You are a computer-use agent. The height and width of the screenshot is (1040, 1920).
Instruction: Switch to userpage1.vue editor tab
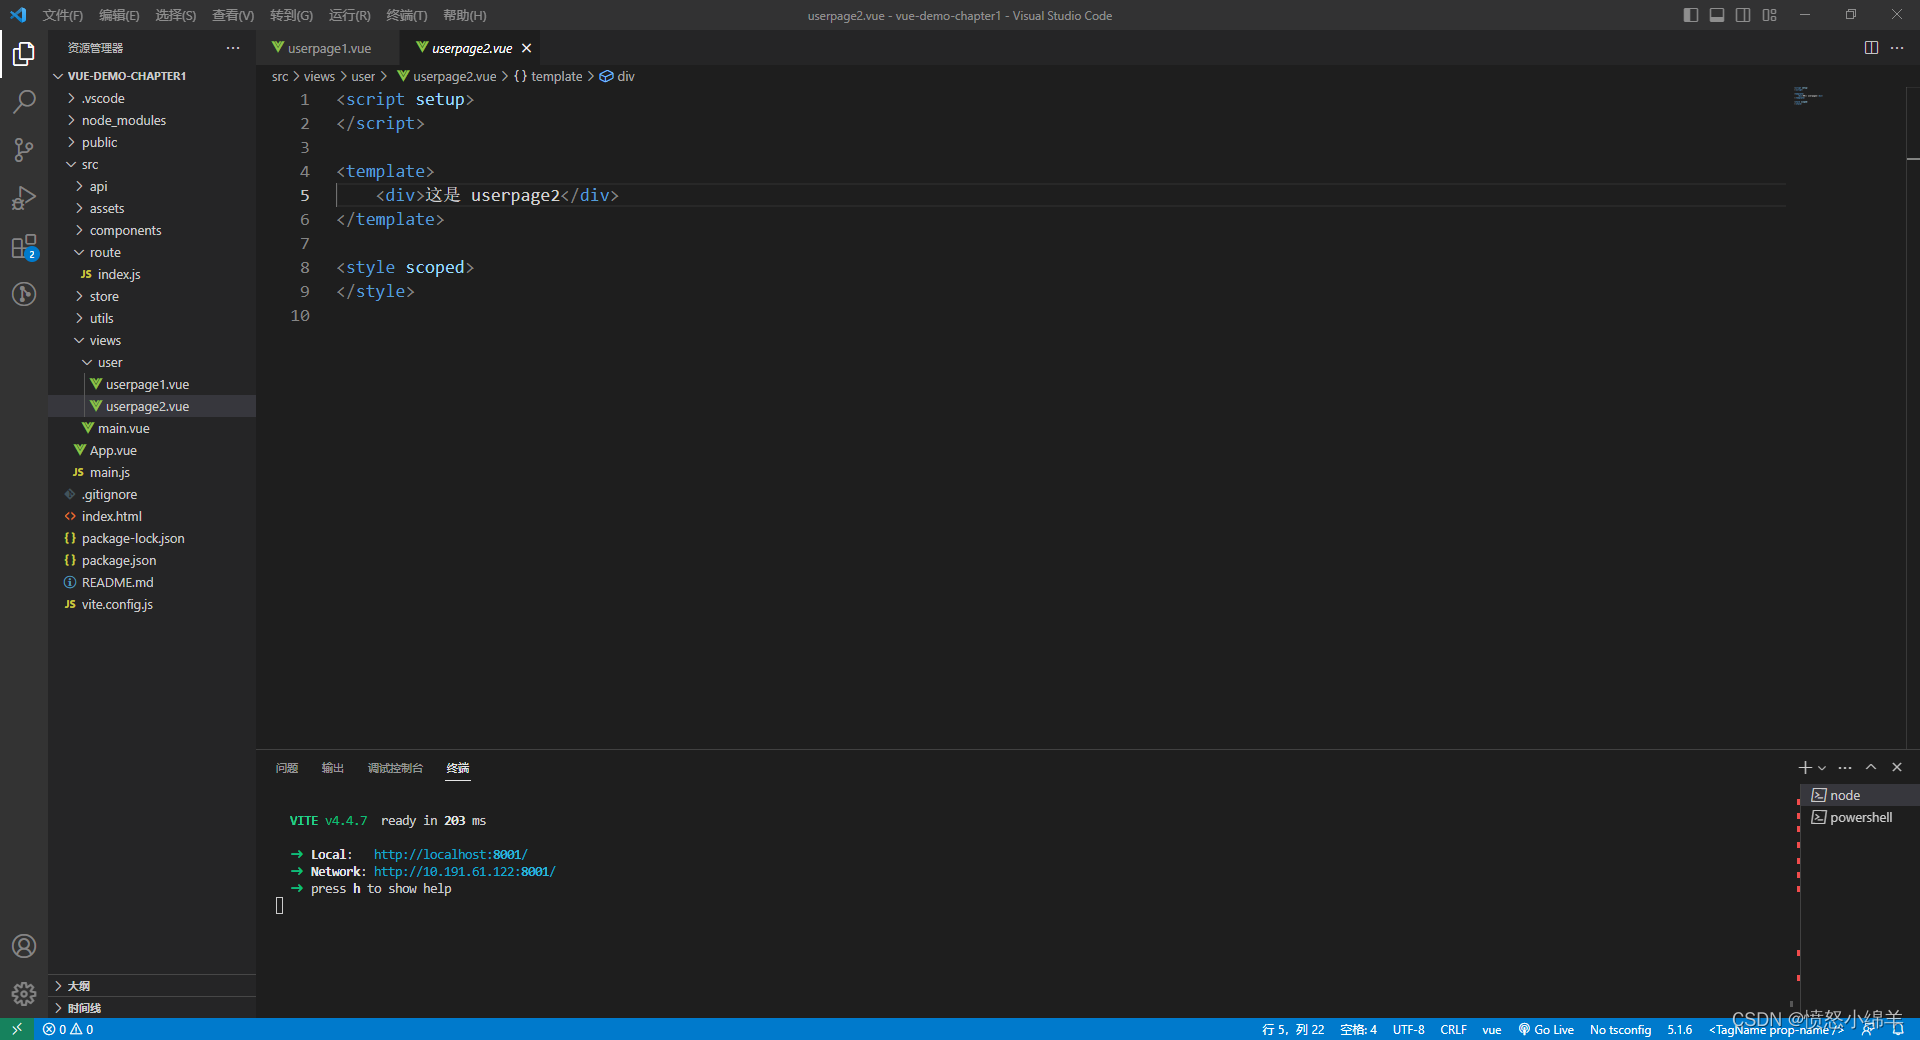328,48
